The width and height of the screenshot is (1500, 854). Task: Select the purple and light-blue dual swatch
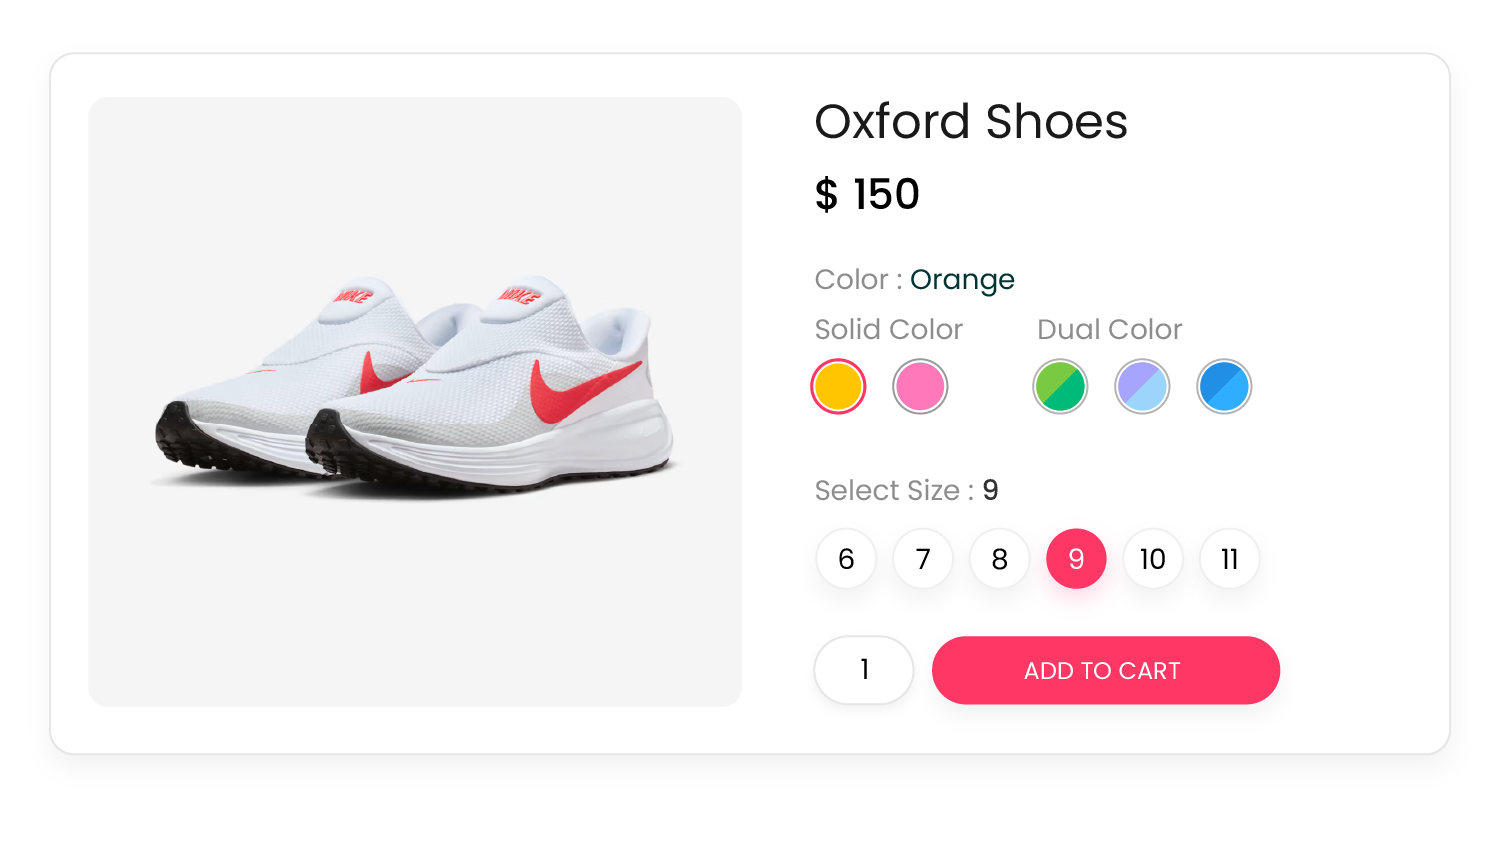pyautogui.click(x=1142, y=387)
